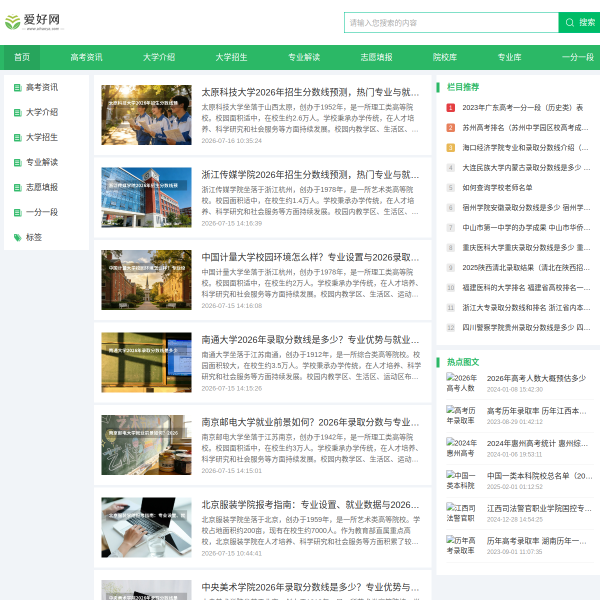Open recommended link 2025陕西清北录取结果
Viewport: 600px width, 600px height.
[x=525, y=267]
